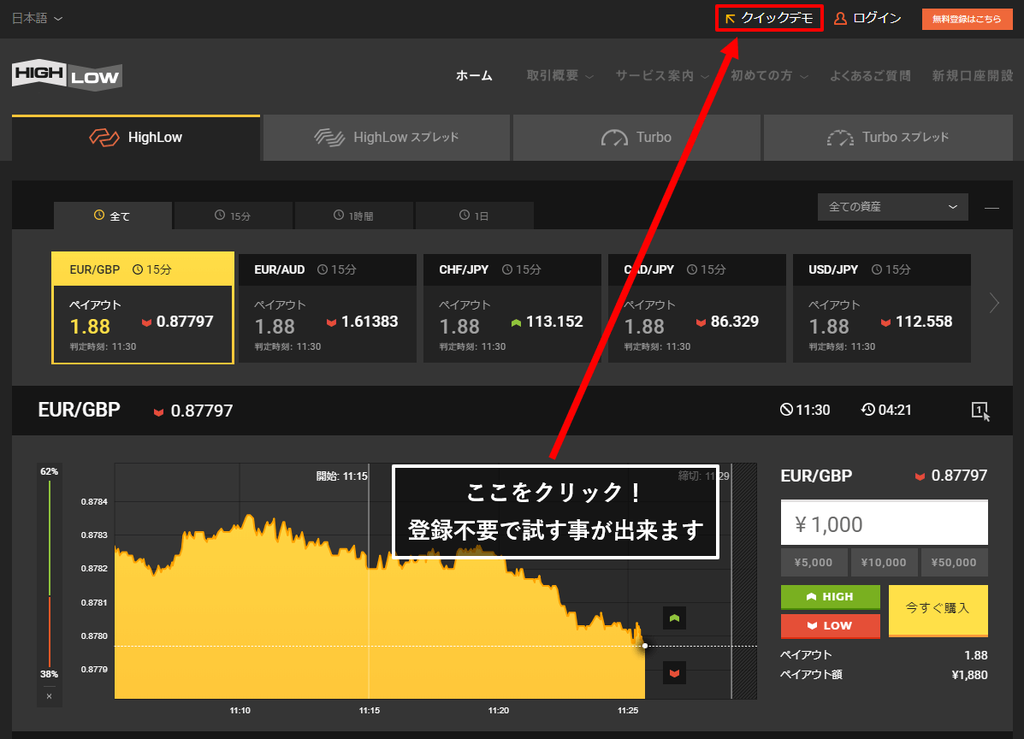Choose the ¥5,000 preset amount
This screenshot has height=739, width=1024.
point(814,563)
